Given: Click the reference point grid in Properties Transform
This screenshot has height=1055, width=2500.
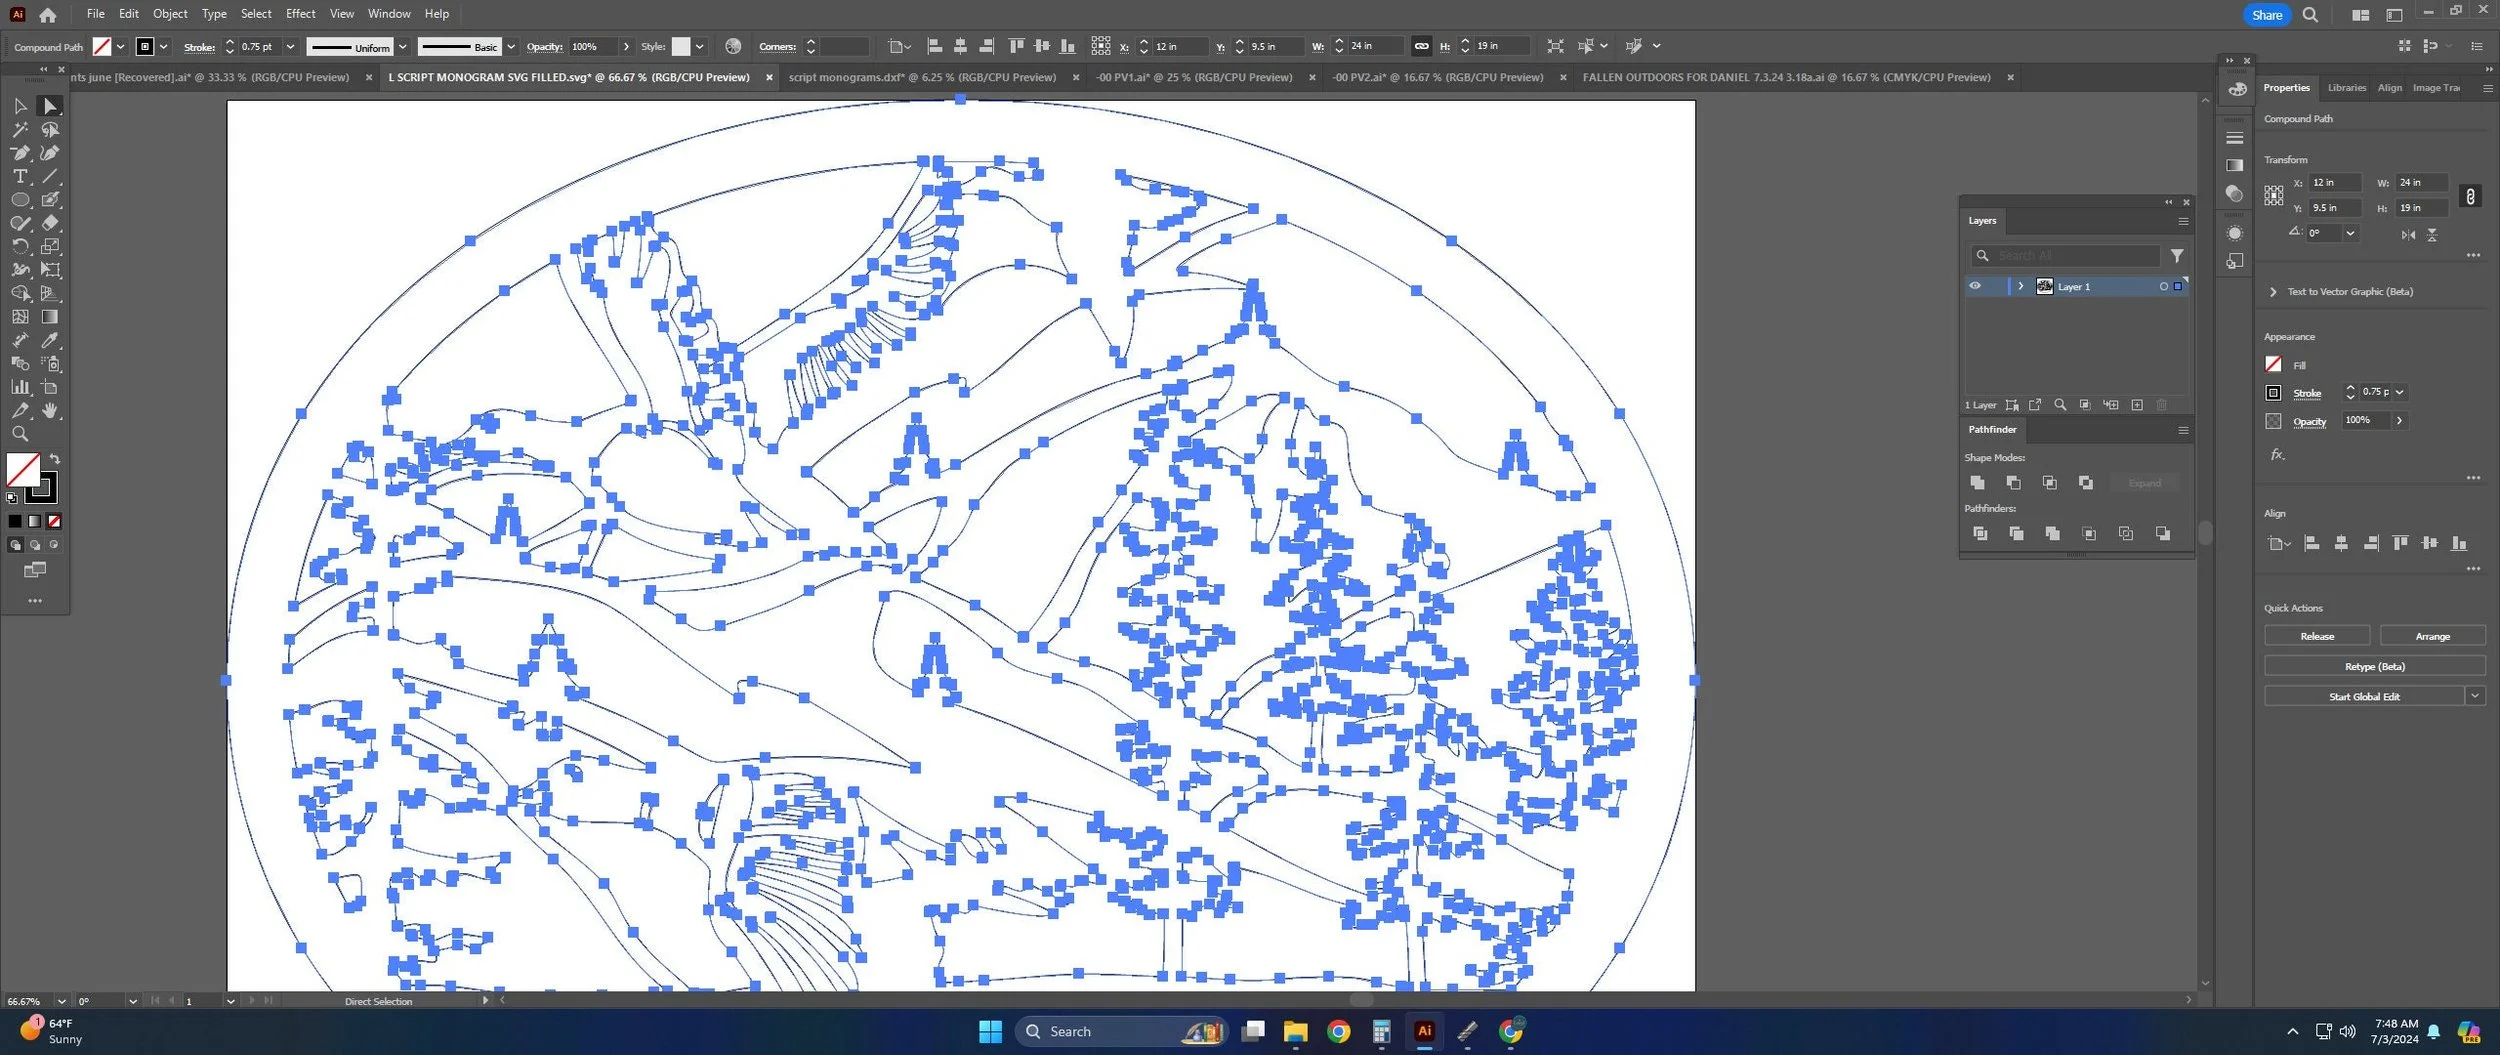Looking at the screenshot, I should pyautogui.click(x=2274, y=195).
